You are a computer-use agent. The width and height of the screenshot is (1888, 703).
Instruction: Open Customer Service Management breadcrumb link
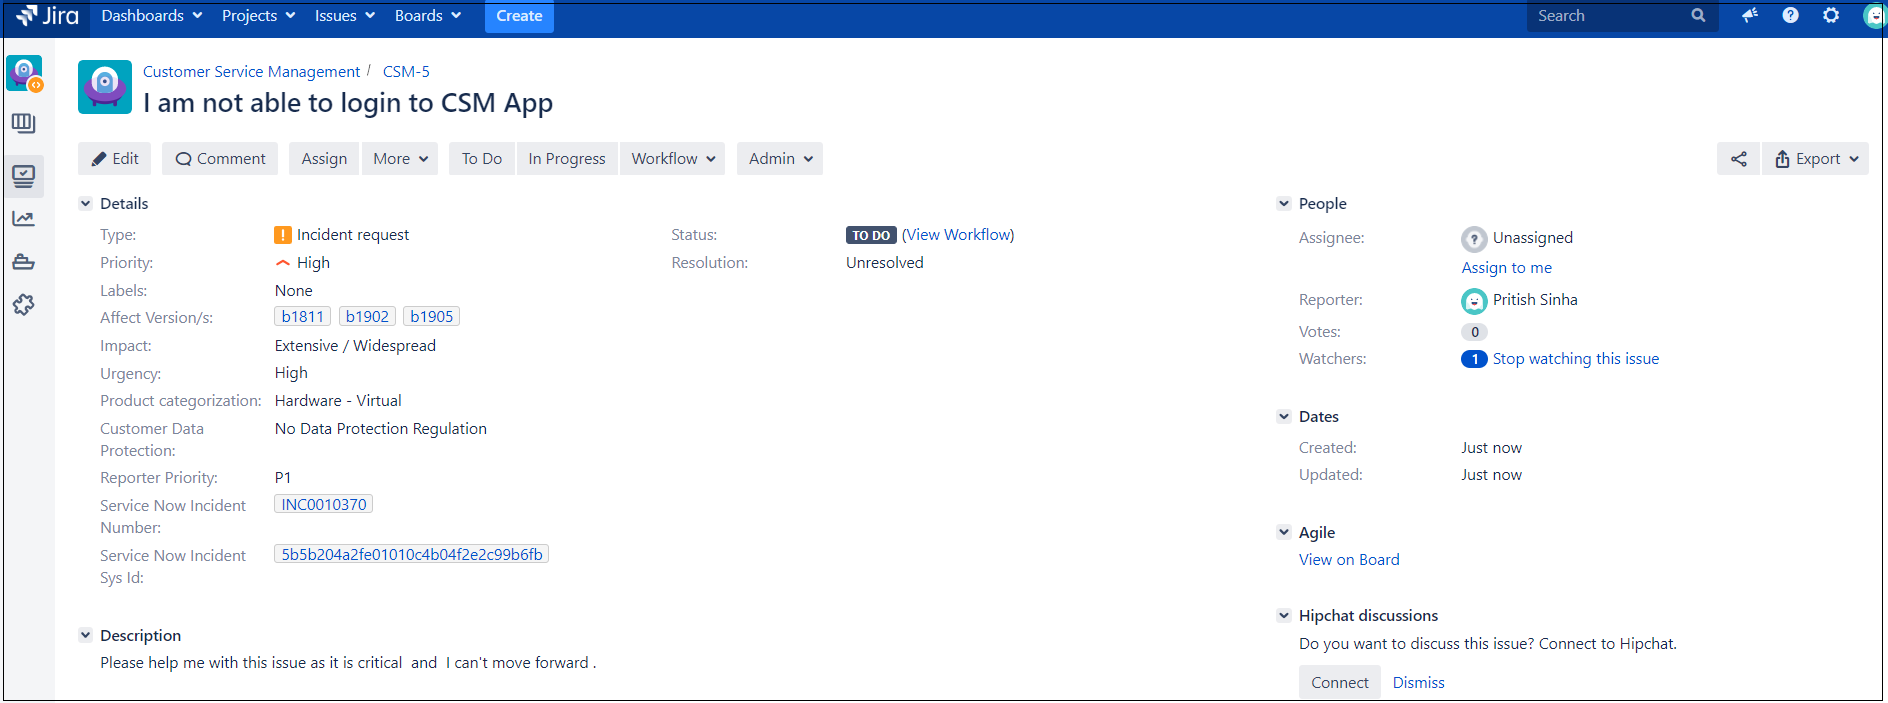(251, 72)
